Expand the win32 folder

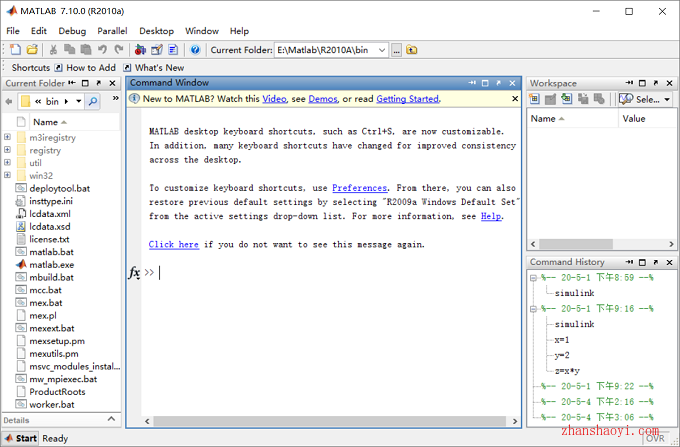[x=7, y=175]
